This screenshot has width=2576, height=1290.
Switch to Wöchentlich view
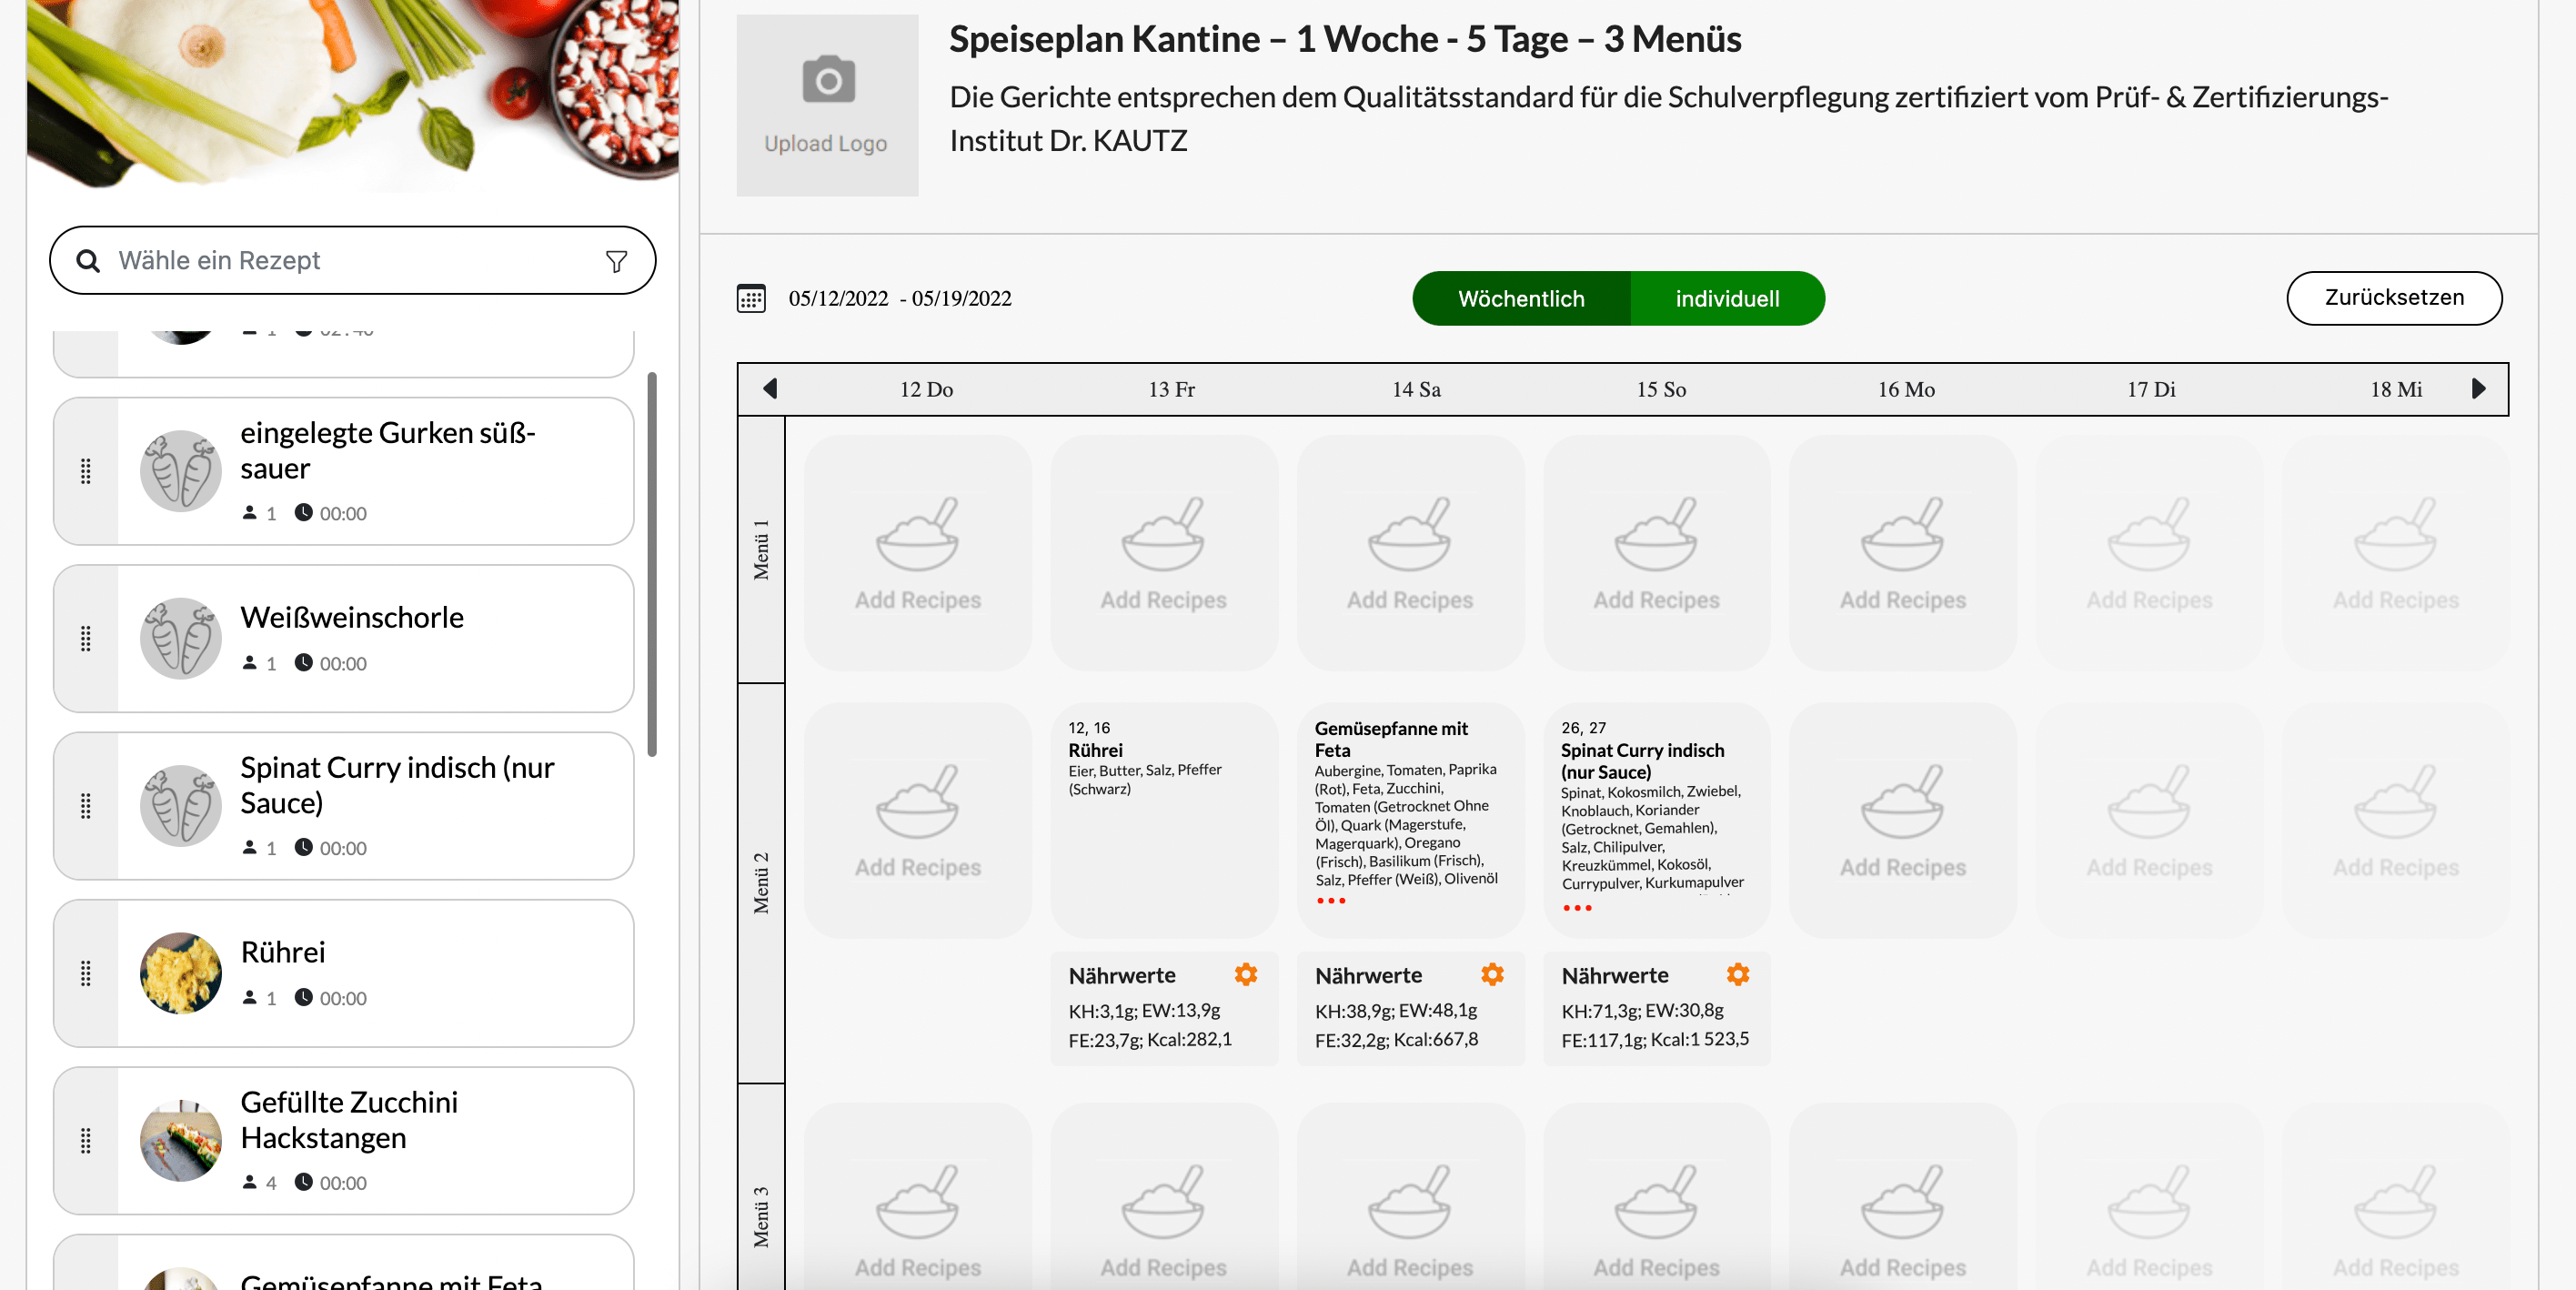(x=1521, y=298)
